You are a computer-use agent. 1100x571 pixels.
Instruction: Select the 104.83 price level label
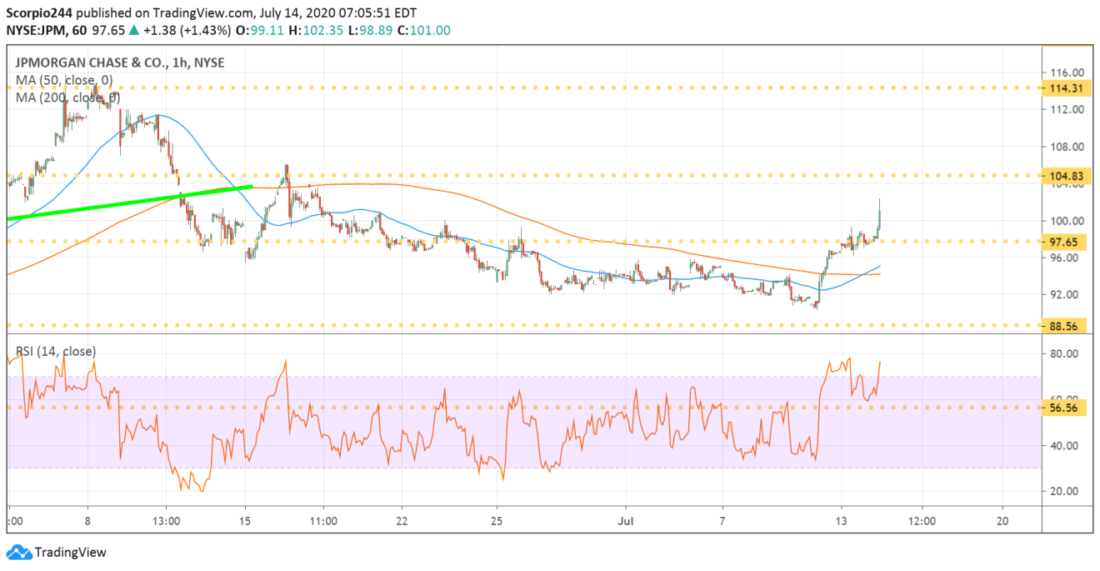tap(1066, 176)
